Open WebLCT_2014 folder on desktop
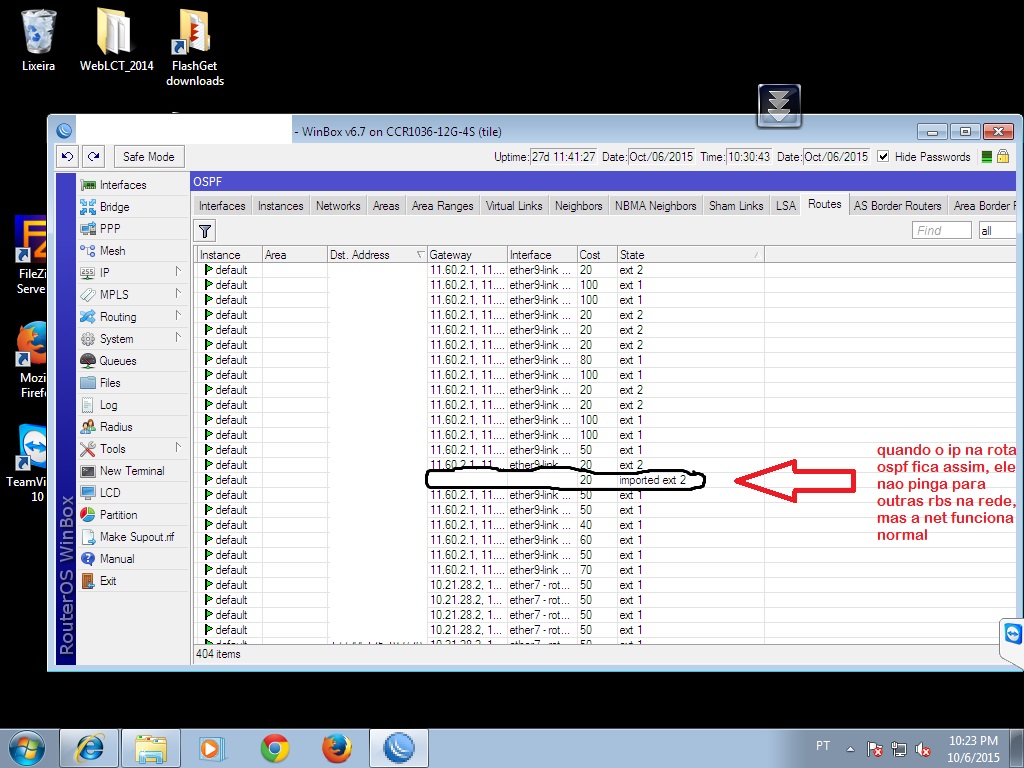The height and width of the screenshot is (768, 1024). click(116, 40)
